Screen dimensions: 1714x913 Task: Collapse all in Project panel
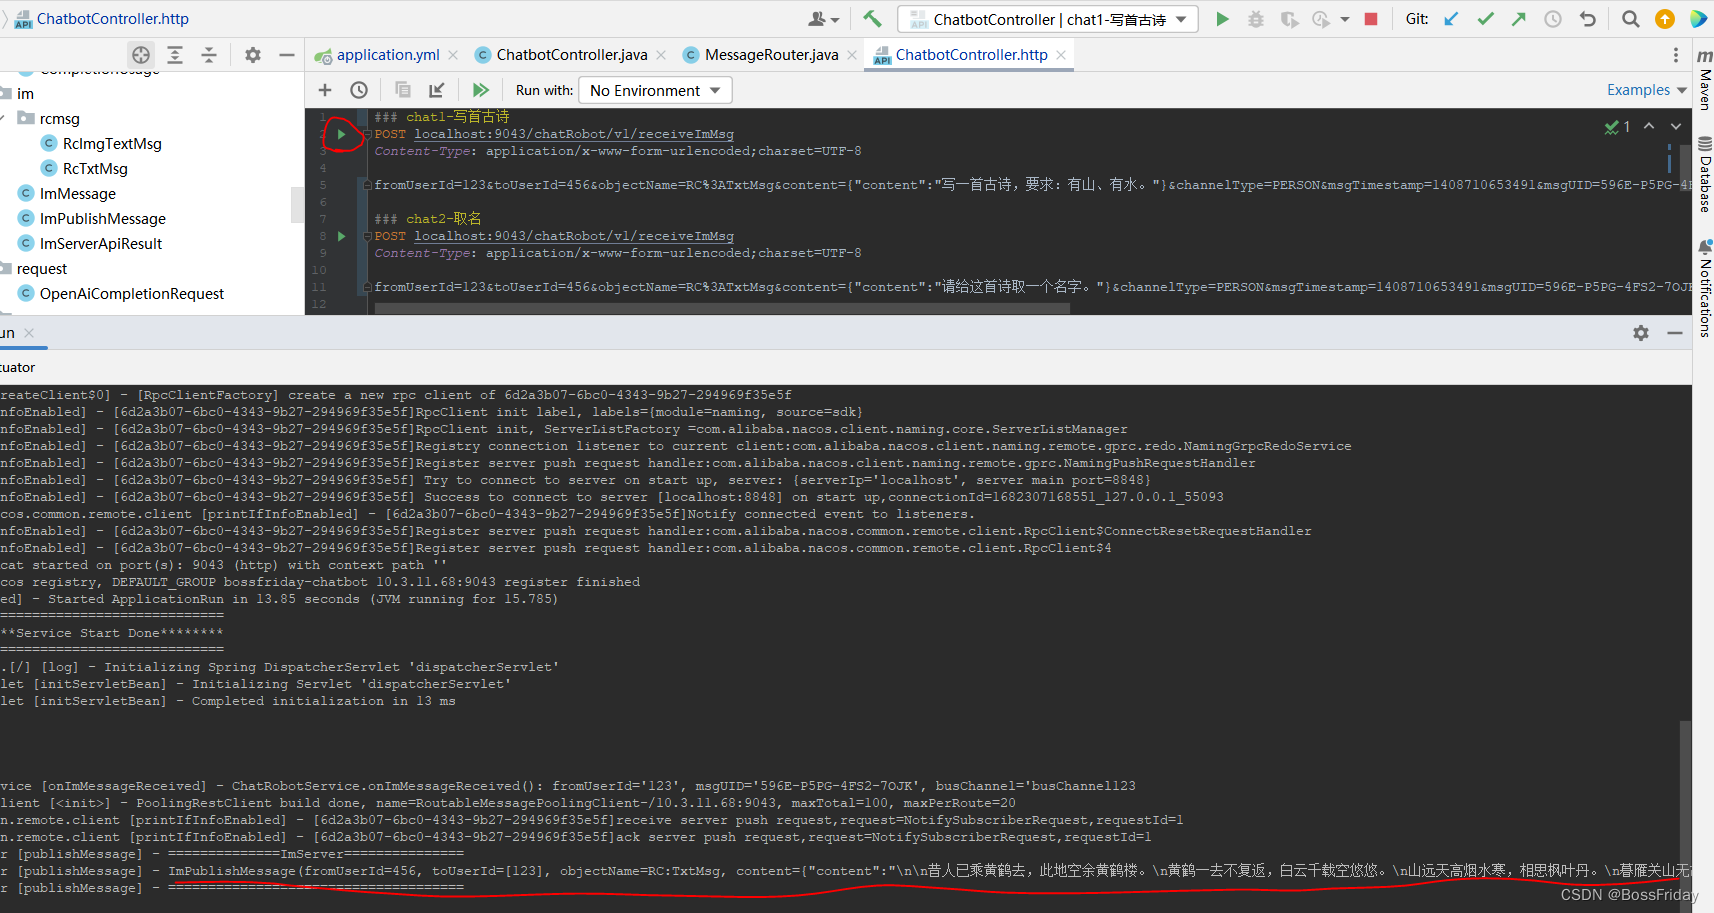(209, 55)
